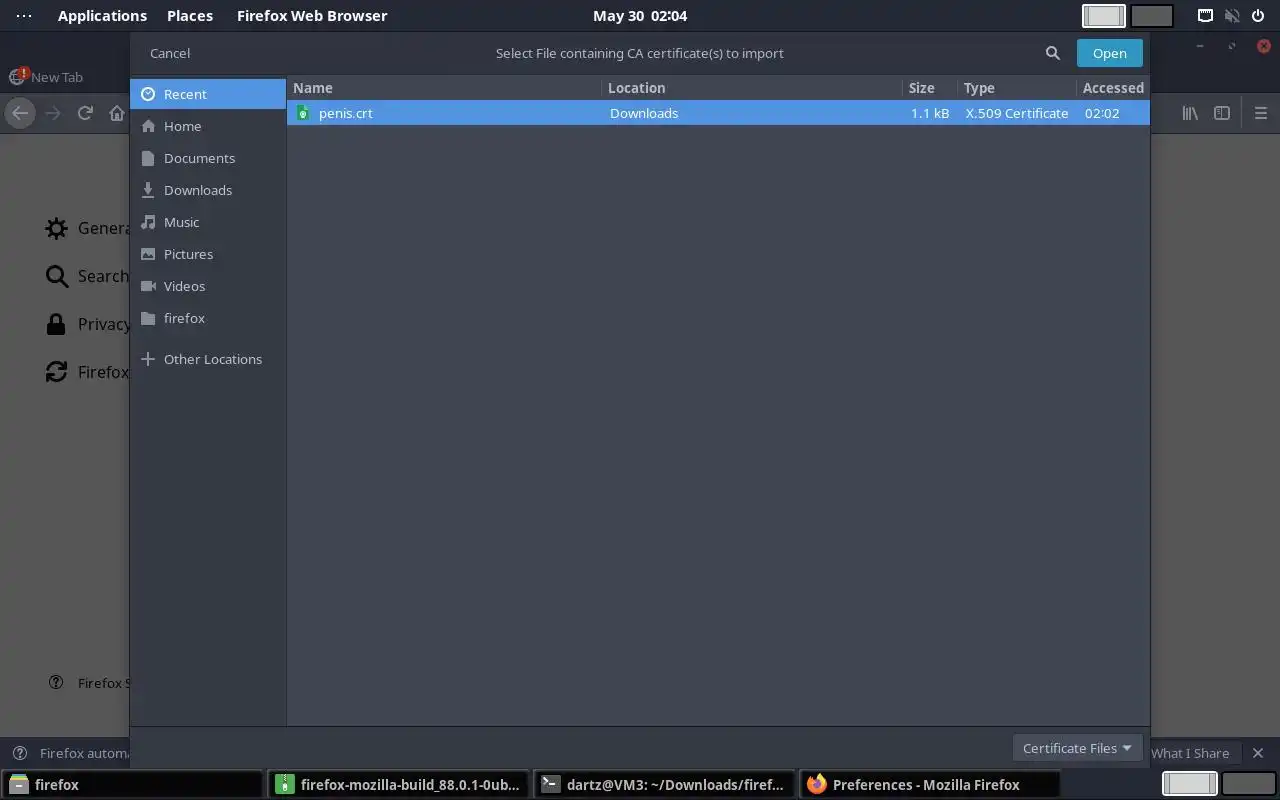Open the clock showing May 30 02:04
Viewport: 1280px width, 800px height.
[640, 16]
